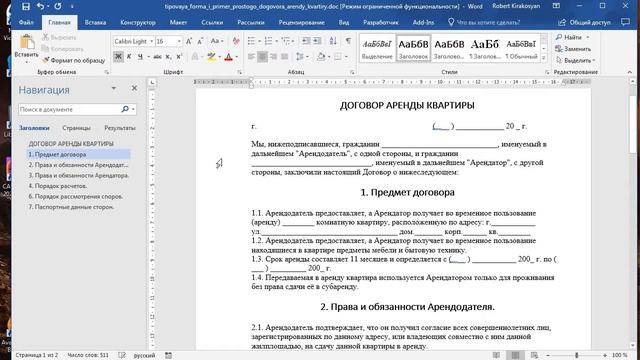This screenshot has height=360, width=640.
Task: Justify the paragraph text
Action: [x=284, y=57]
